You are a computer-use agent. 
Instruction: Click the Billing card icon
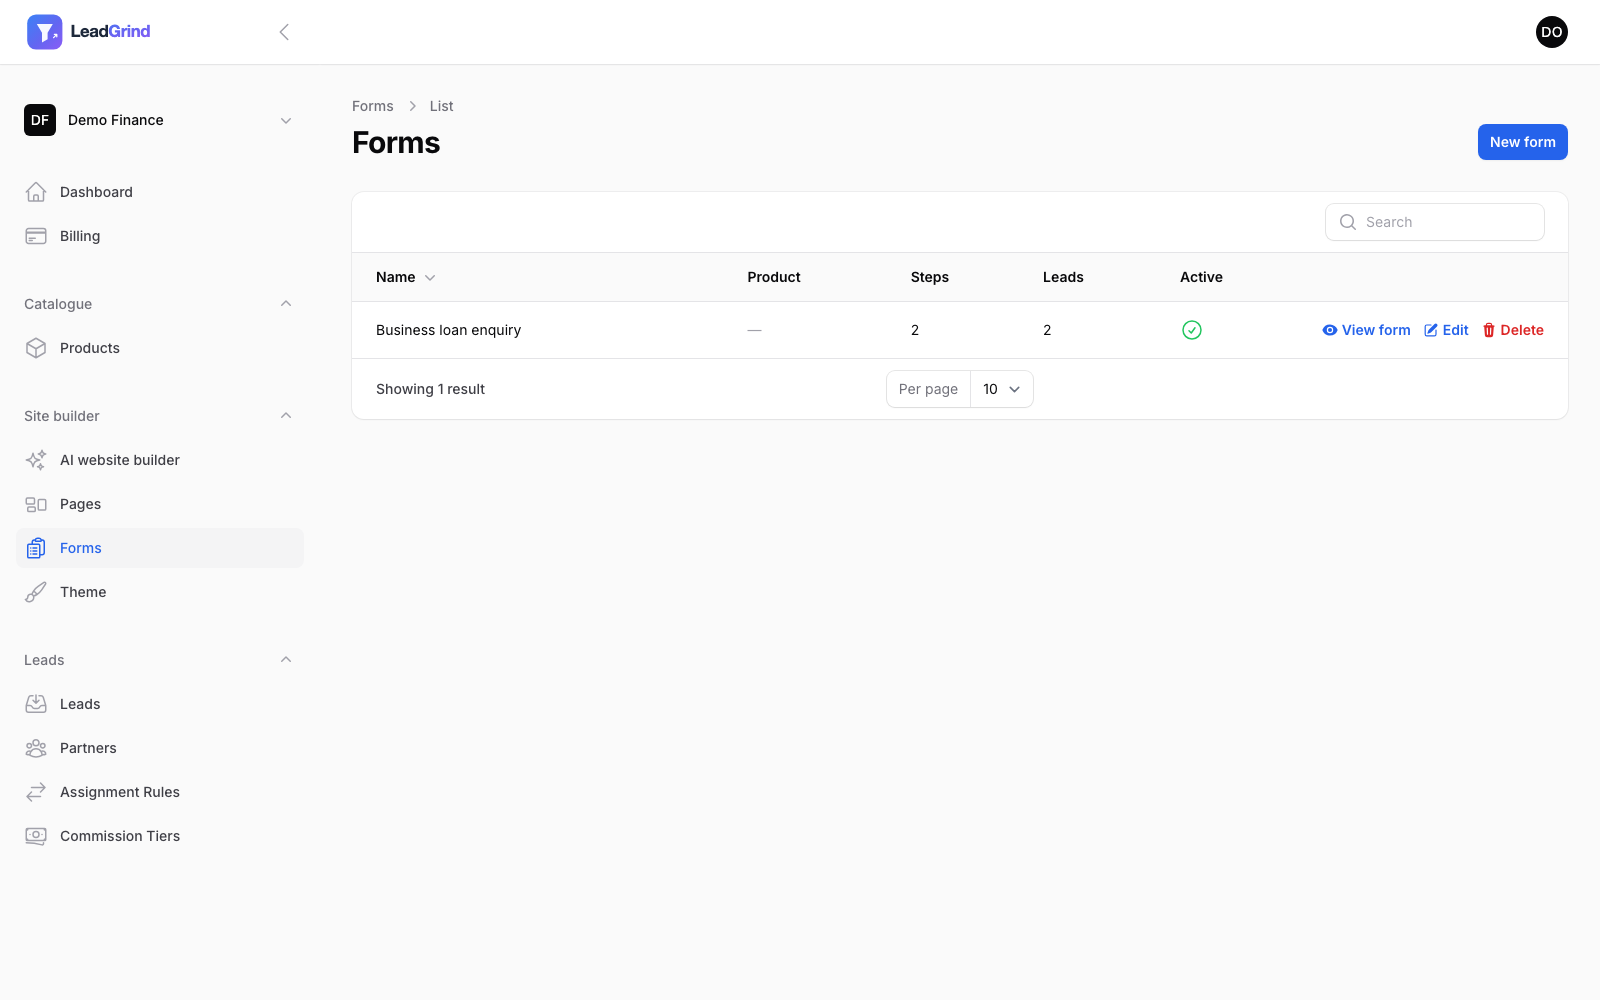click(x=36, y=236)
